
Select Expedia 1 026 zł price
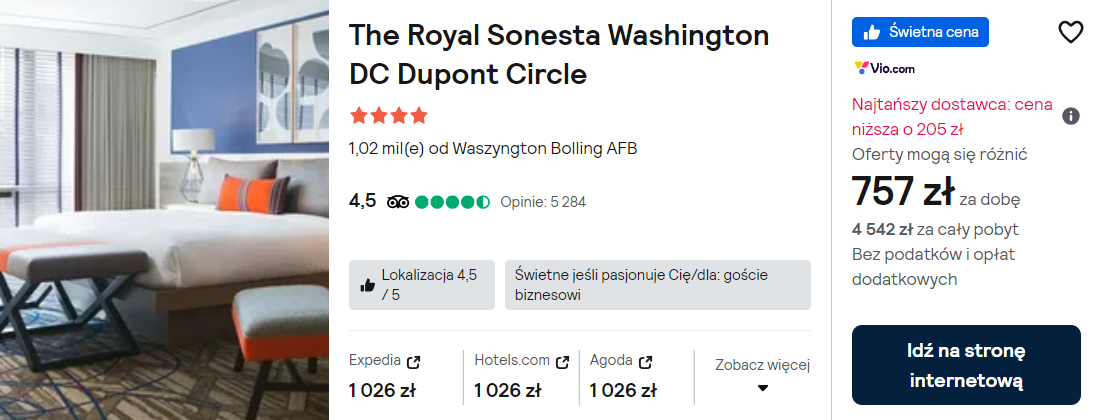[x=382, y=390]
